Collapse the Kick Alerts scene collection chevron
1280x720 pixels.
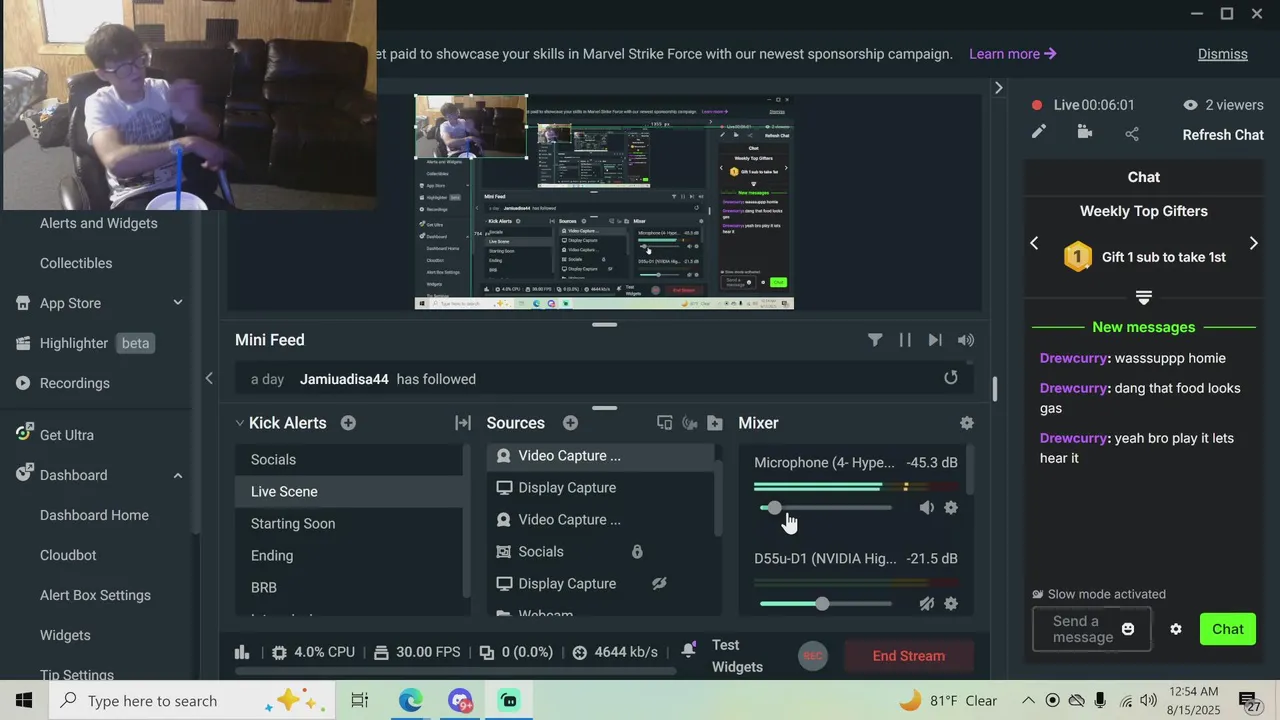click(240, 423)
